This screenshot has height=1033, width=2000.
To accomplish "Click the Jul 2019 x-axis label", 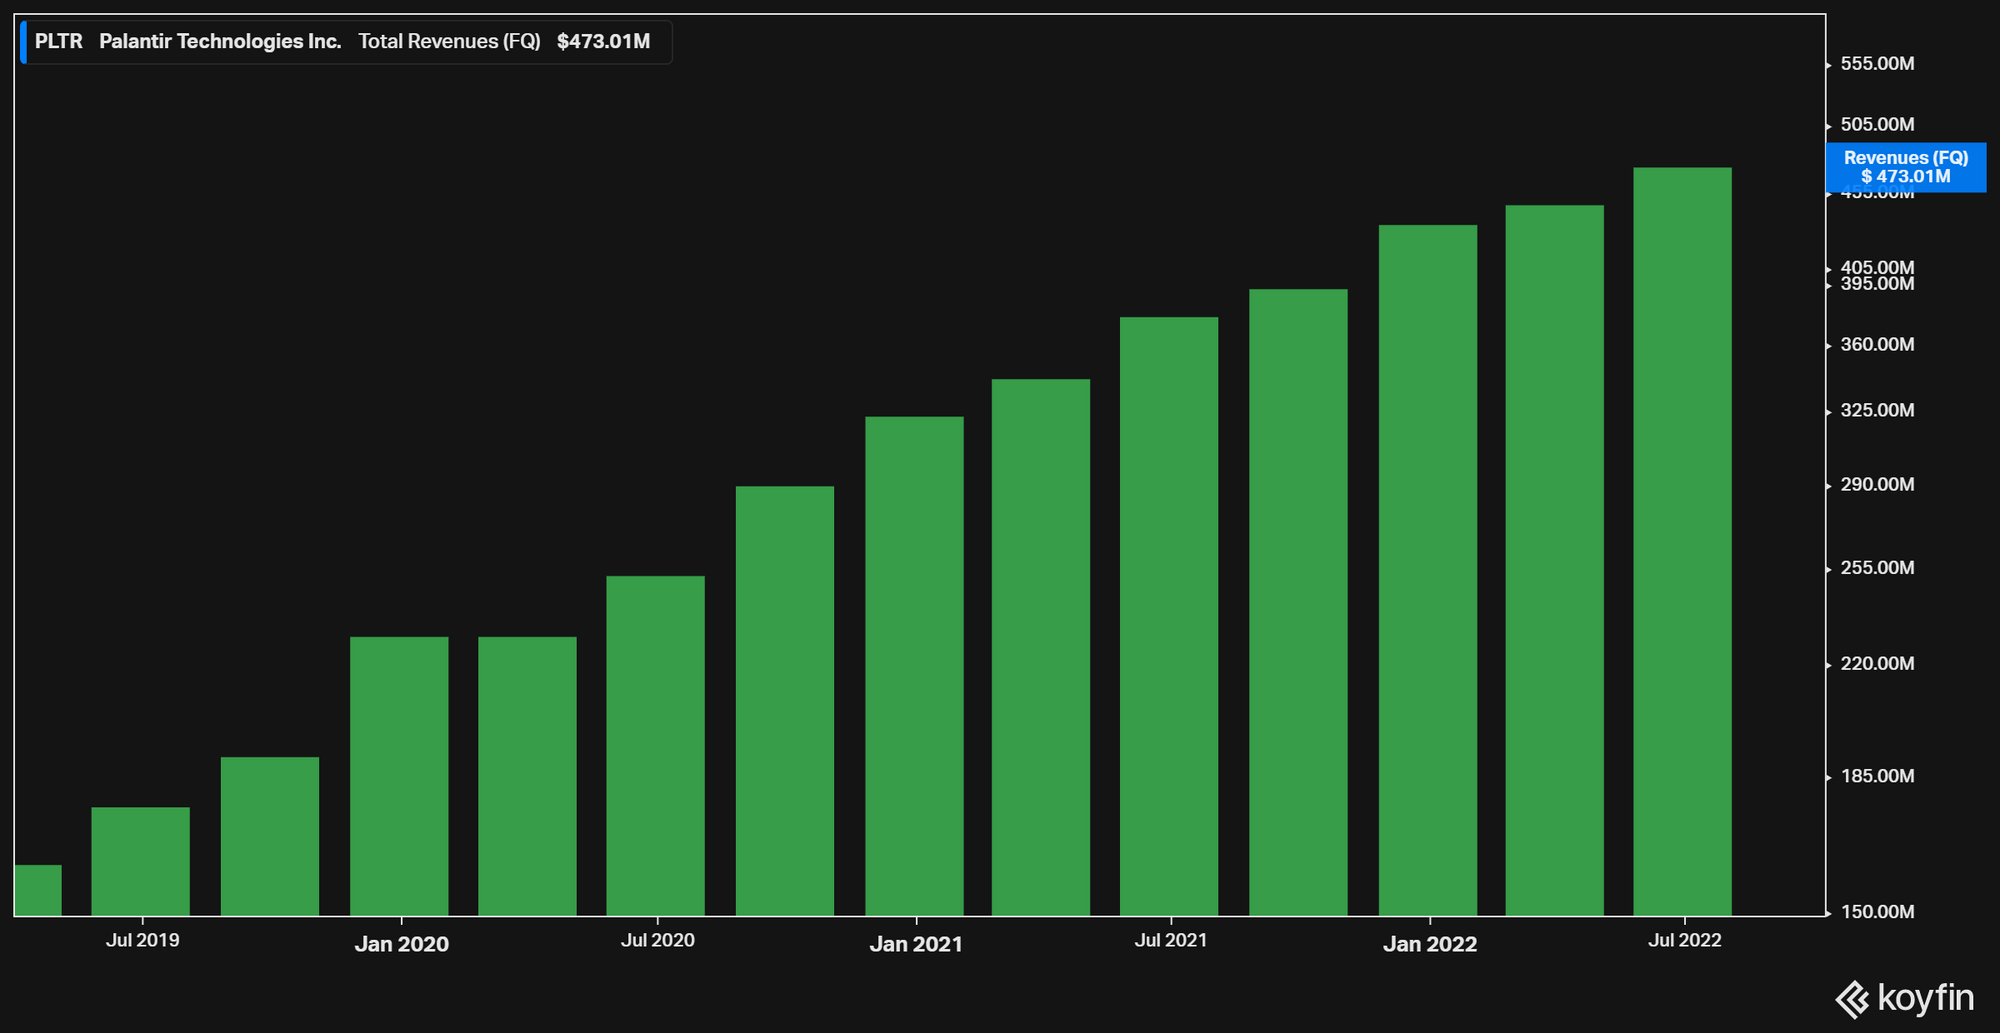I will 143,940.
